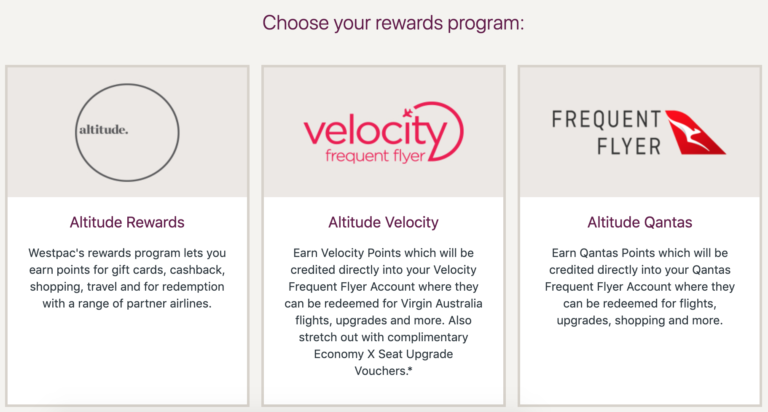Click the Qantas red kangaroo tail icon
This screenshot has width=768, height=412.
click(695, 132)
